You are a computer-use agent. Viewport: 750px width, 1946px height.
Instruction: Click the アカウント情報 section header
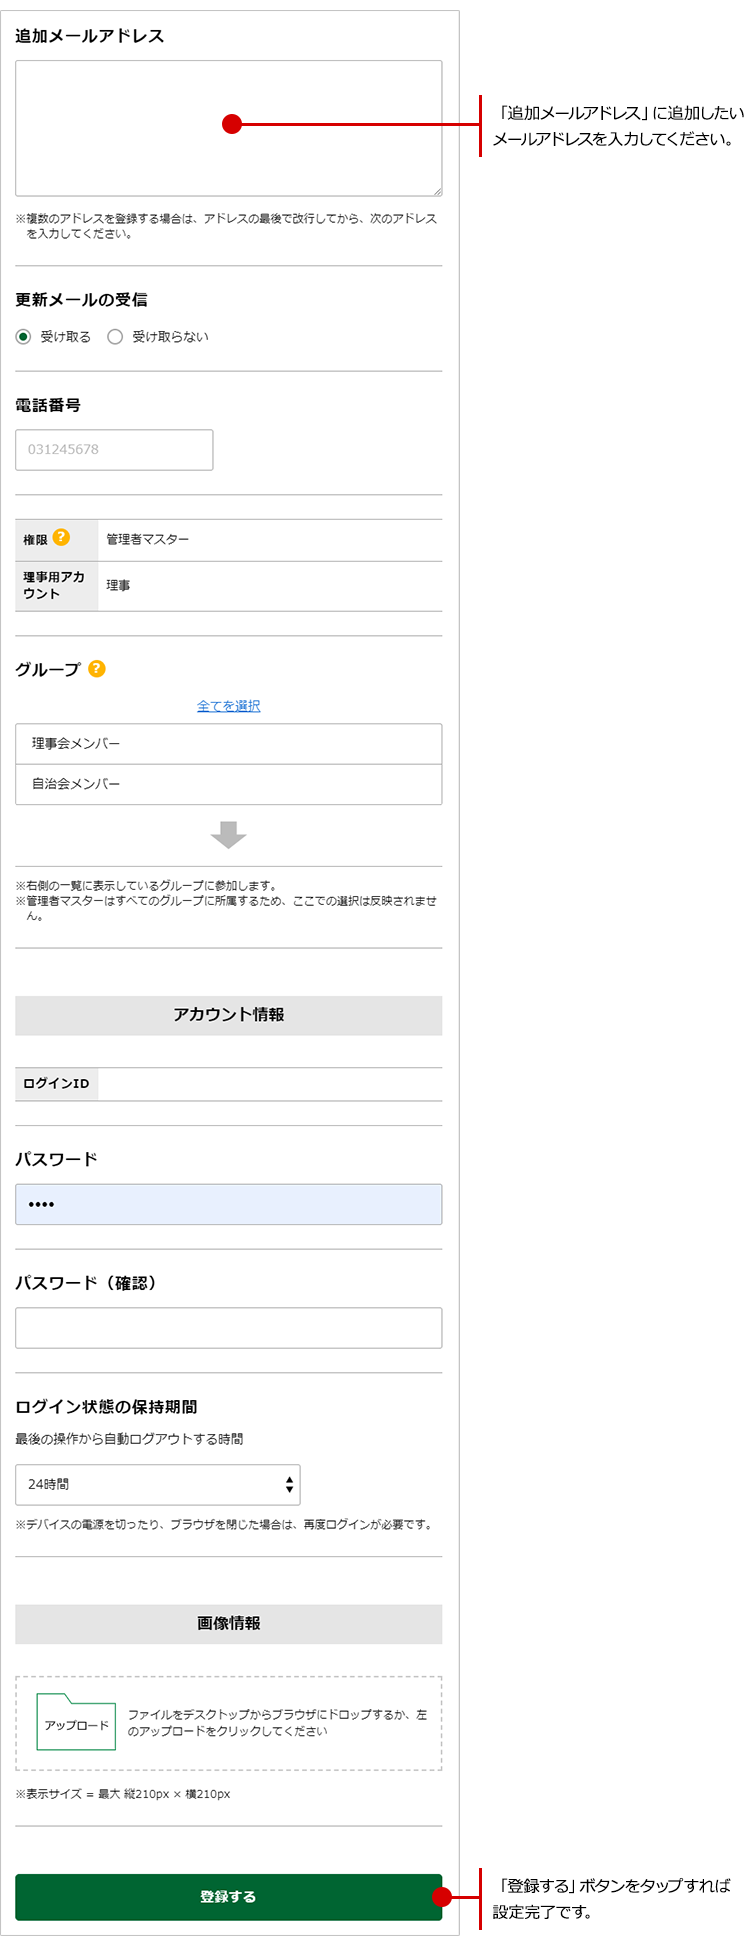tap(228, 1015)
